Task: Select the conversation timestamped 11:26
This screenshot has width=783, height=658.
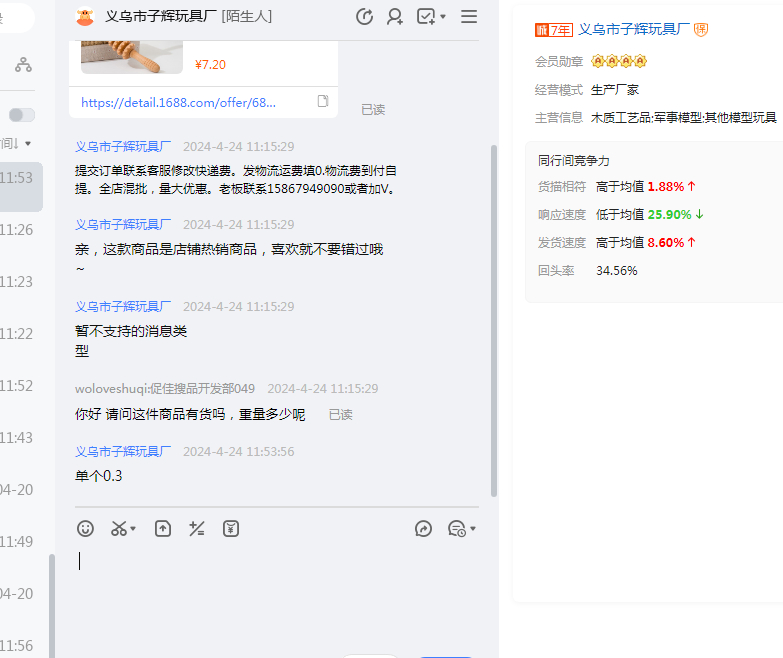Action: tap(17, 230)
